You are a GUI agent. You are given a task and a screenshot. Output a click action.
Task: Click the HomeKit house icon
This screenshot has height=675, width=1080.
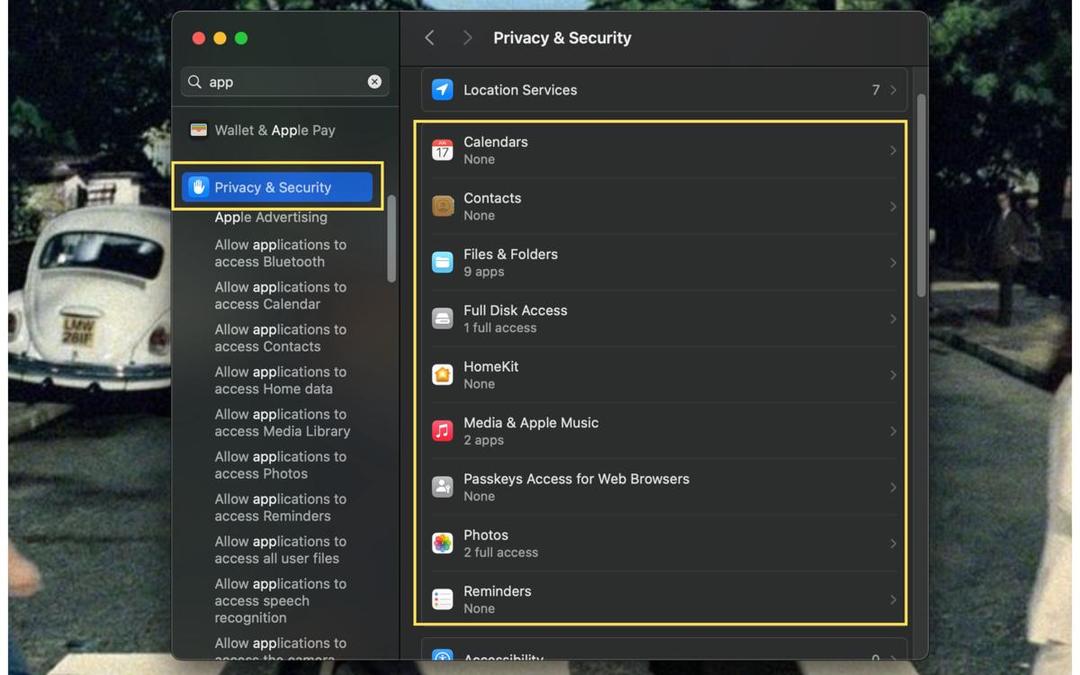click(x=442, y=375)
